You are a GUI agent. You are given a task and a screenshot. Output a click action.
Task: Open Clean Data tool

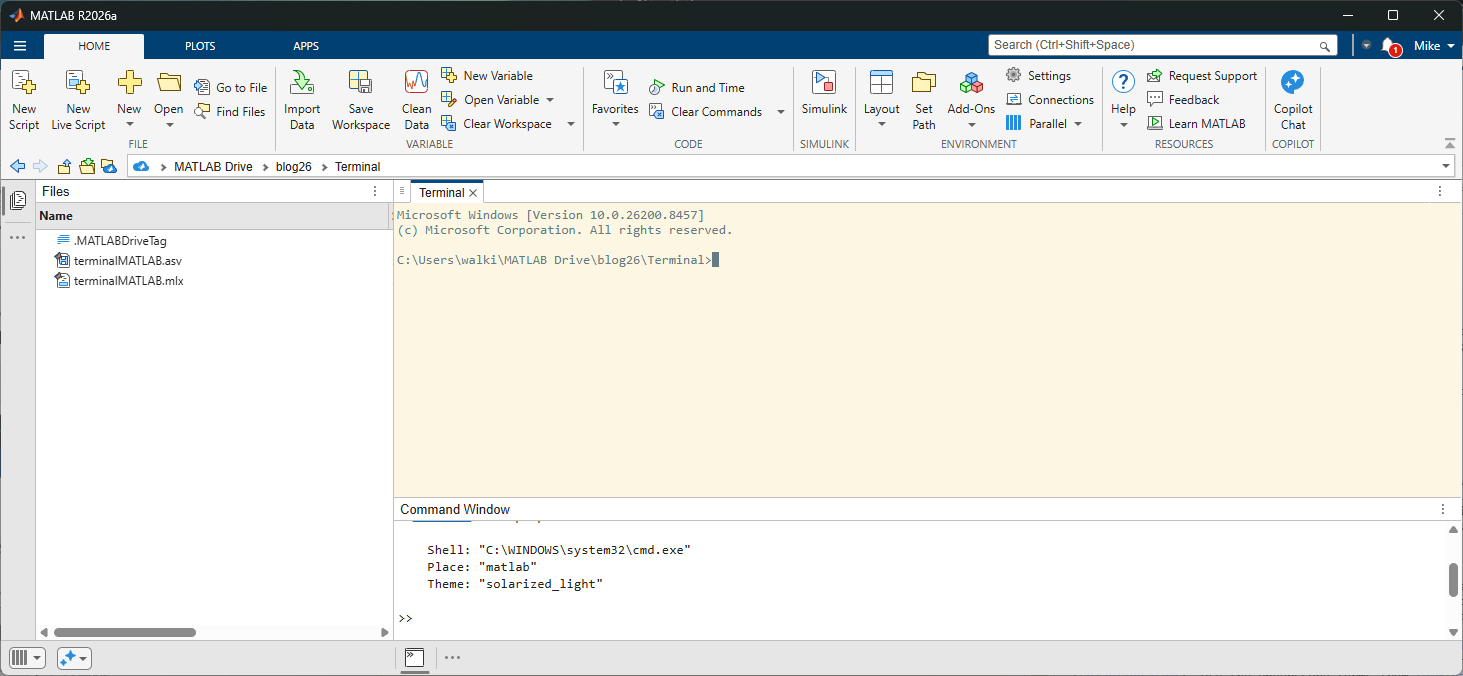tap(417, 100)
